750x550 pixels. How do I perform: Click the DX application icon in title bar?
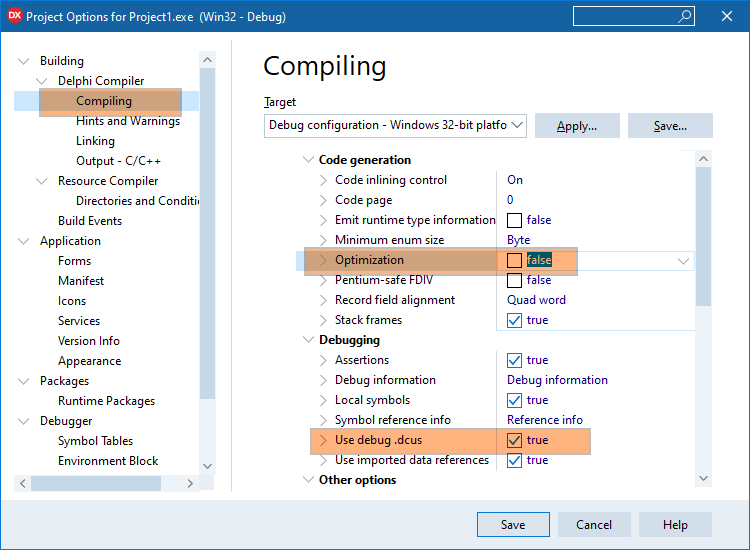point(14,16)
